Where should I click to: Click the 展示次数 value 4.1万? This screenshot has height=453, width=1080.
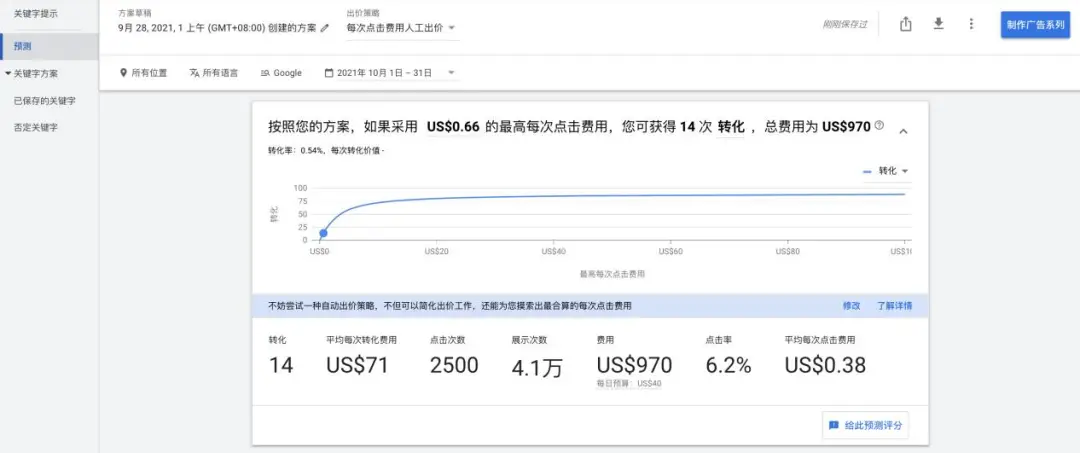pos(537,368)
